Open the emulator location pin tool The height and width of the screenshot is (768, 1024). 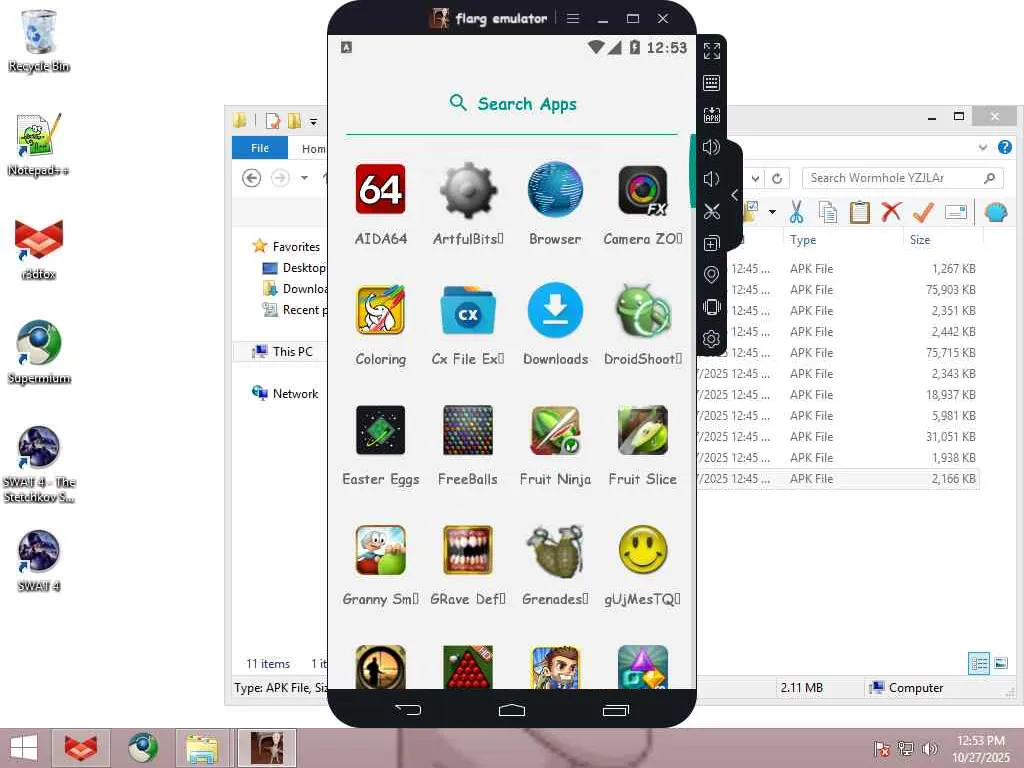tap(711, 275)
